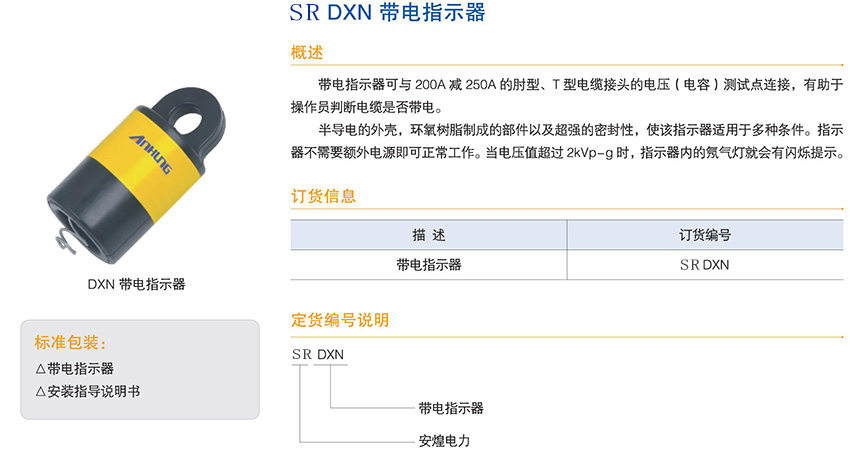Click the 订货编号 table column header
The height and width of the screenshot is (453, 850).
[x=705, y=235]
